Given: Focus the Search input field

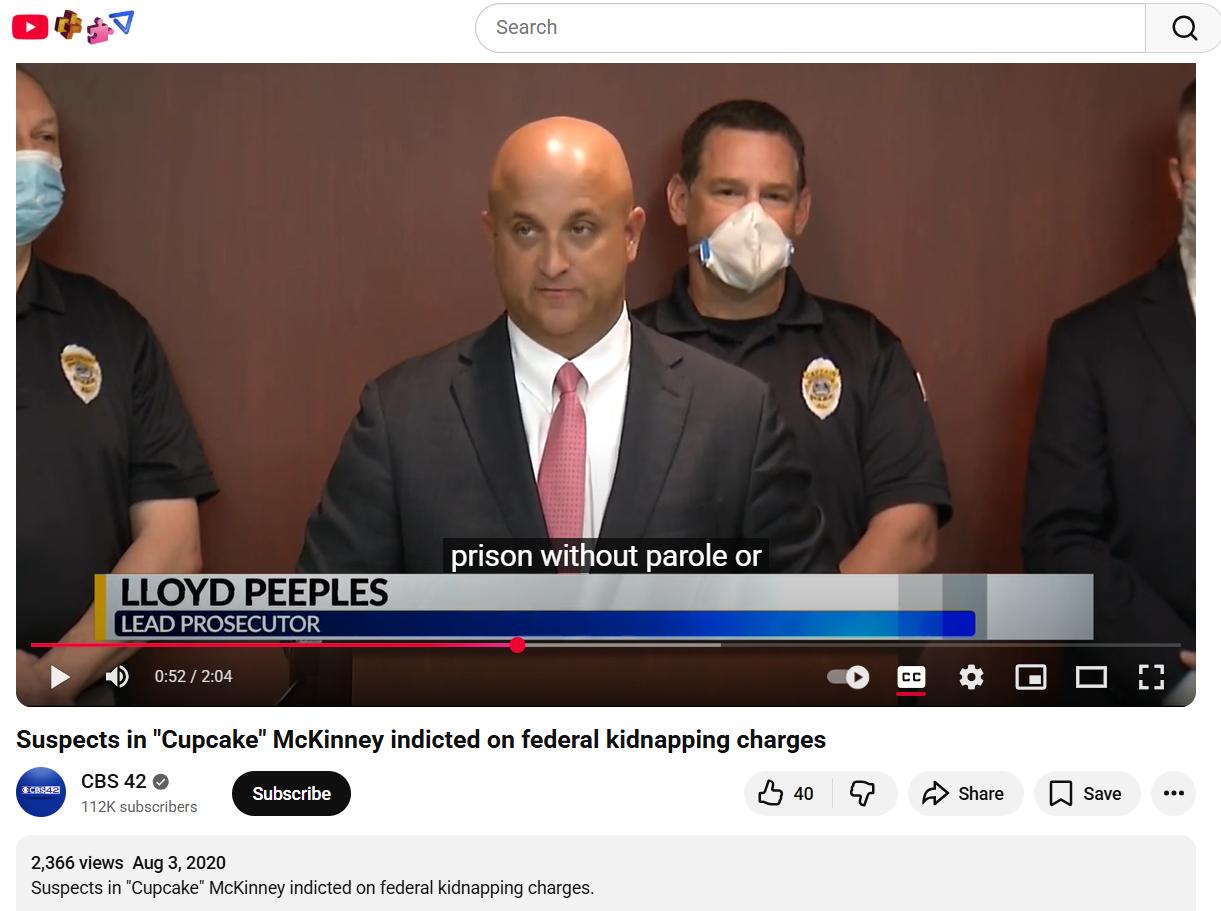Looking at the screenshot, I should [x=810, y=28].
